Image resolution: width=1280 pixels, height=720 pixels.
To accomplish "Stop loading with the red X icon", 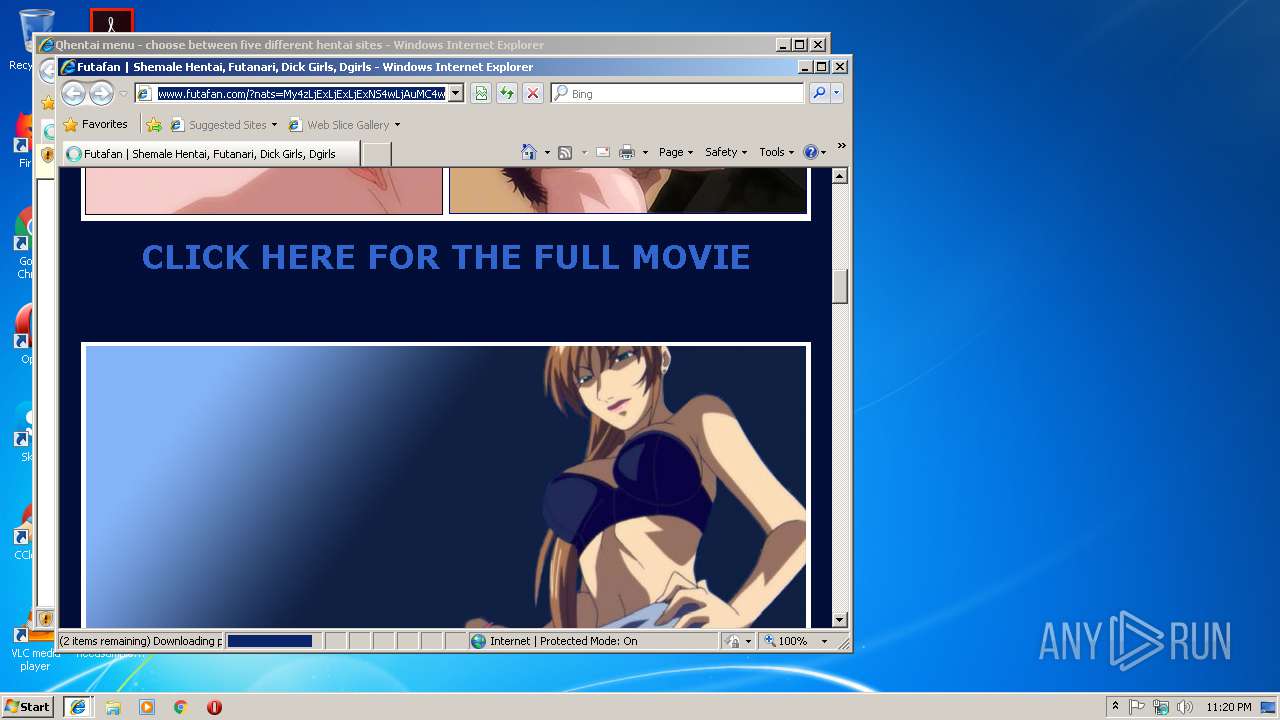I will 533,93.
